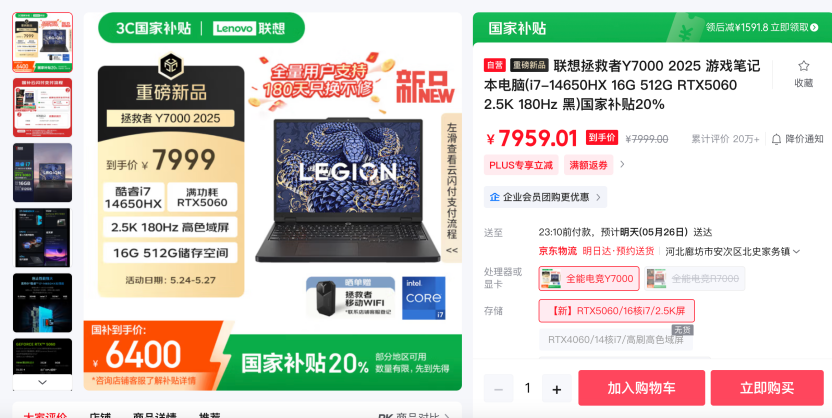Click the minus quantity button
Screen dimensions: 832x418
coord(498,388)
